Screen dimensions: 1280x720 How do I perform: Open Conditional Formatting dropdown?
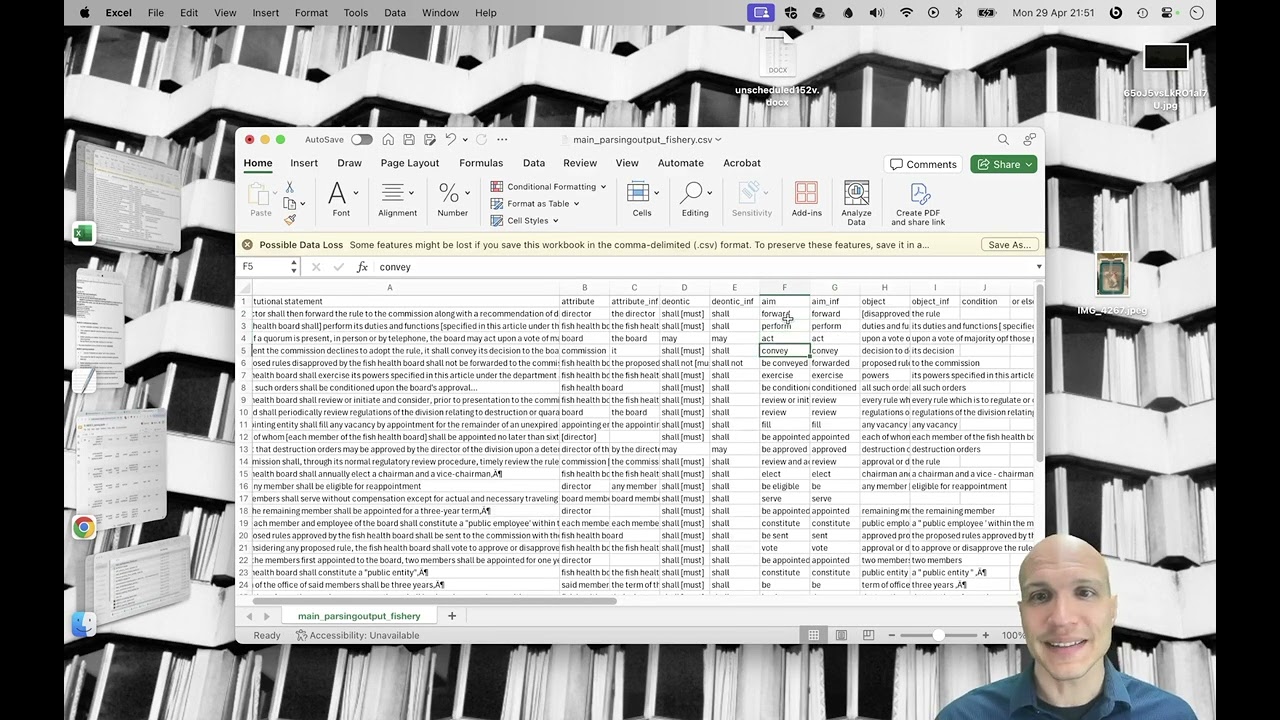point(548,187)
